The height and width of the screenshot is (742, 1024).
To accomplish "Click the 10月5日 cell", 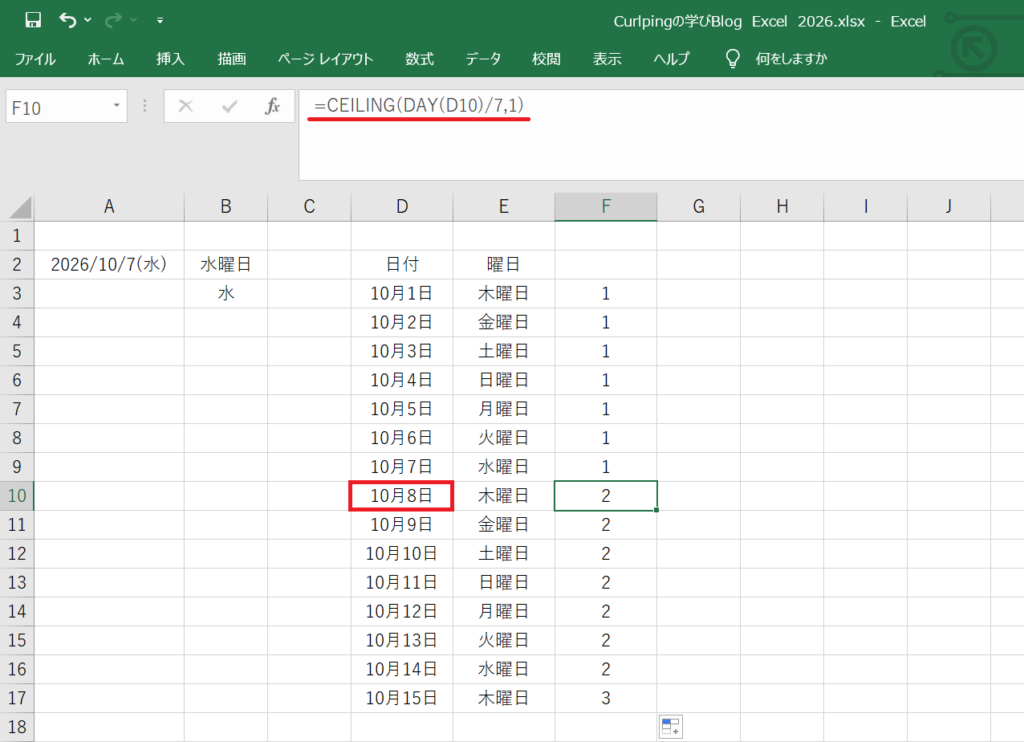I will (x=402, y=409).
